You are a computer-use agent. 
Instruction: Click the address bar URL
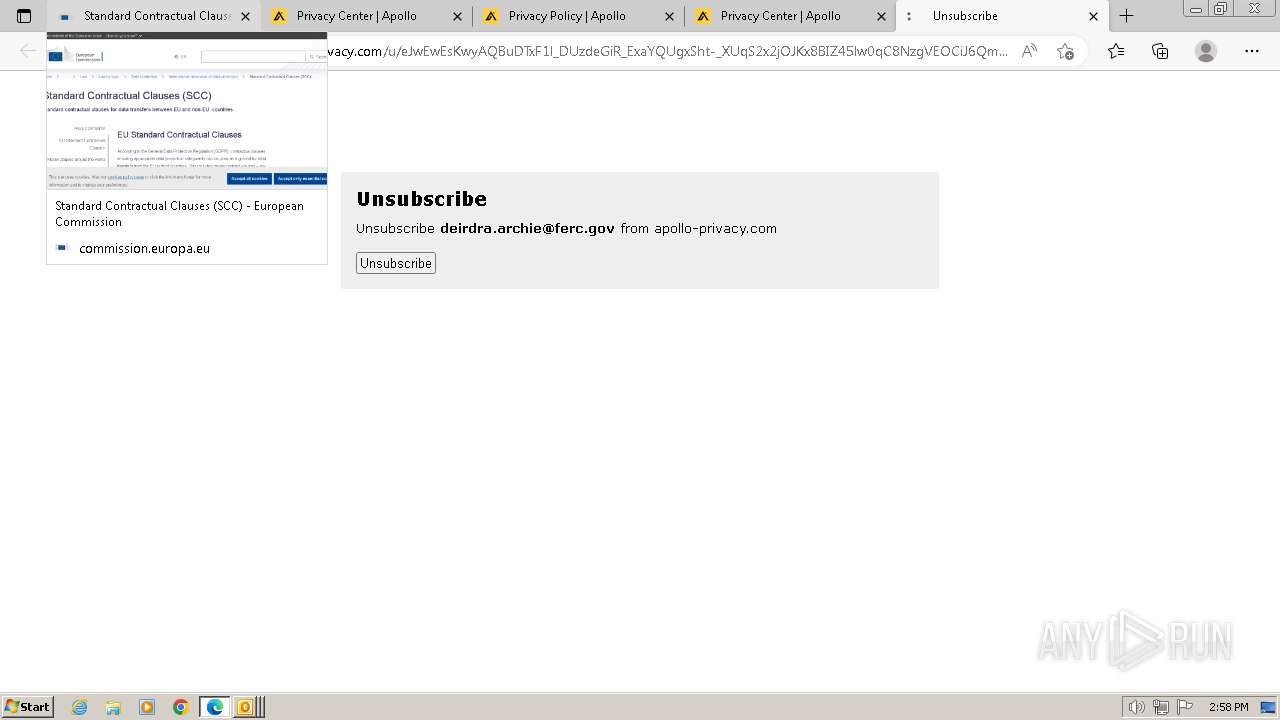[x=667, y=51]
